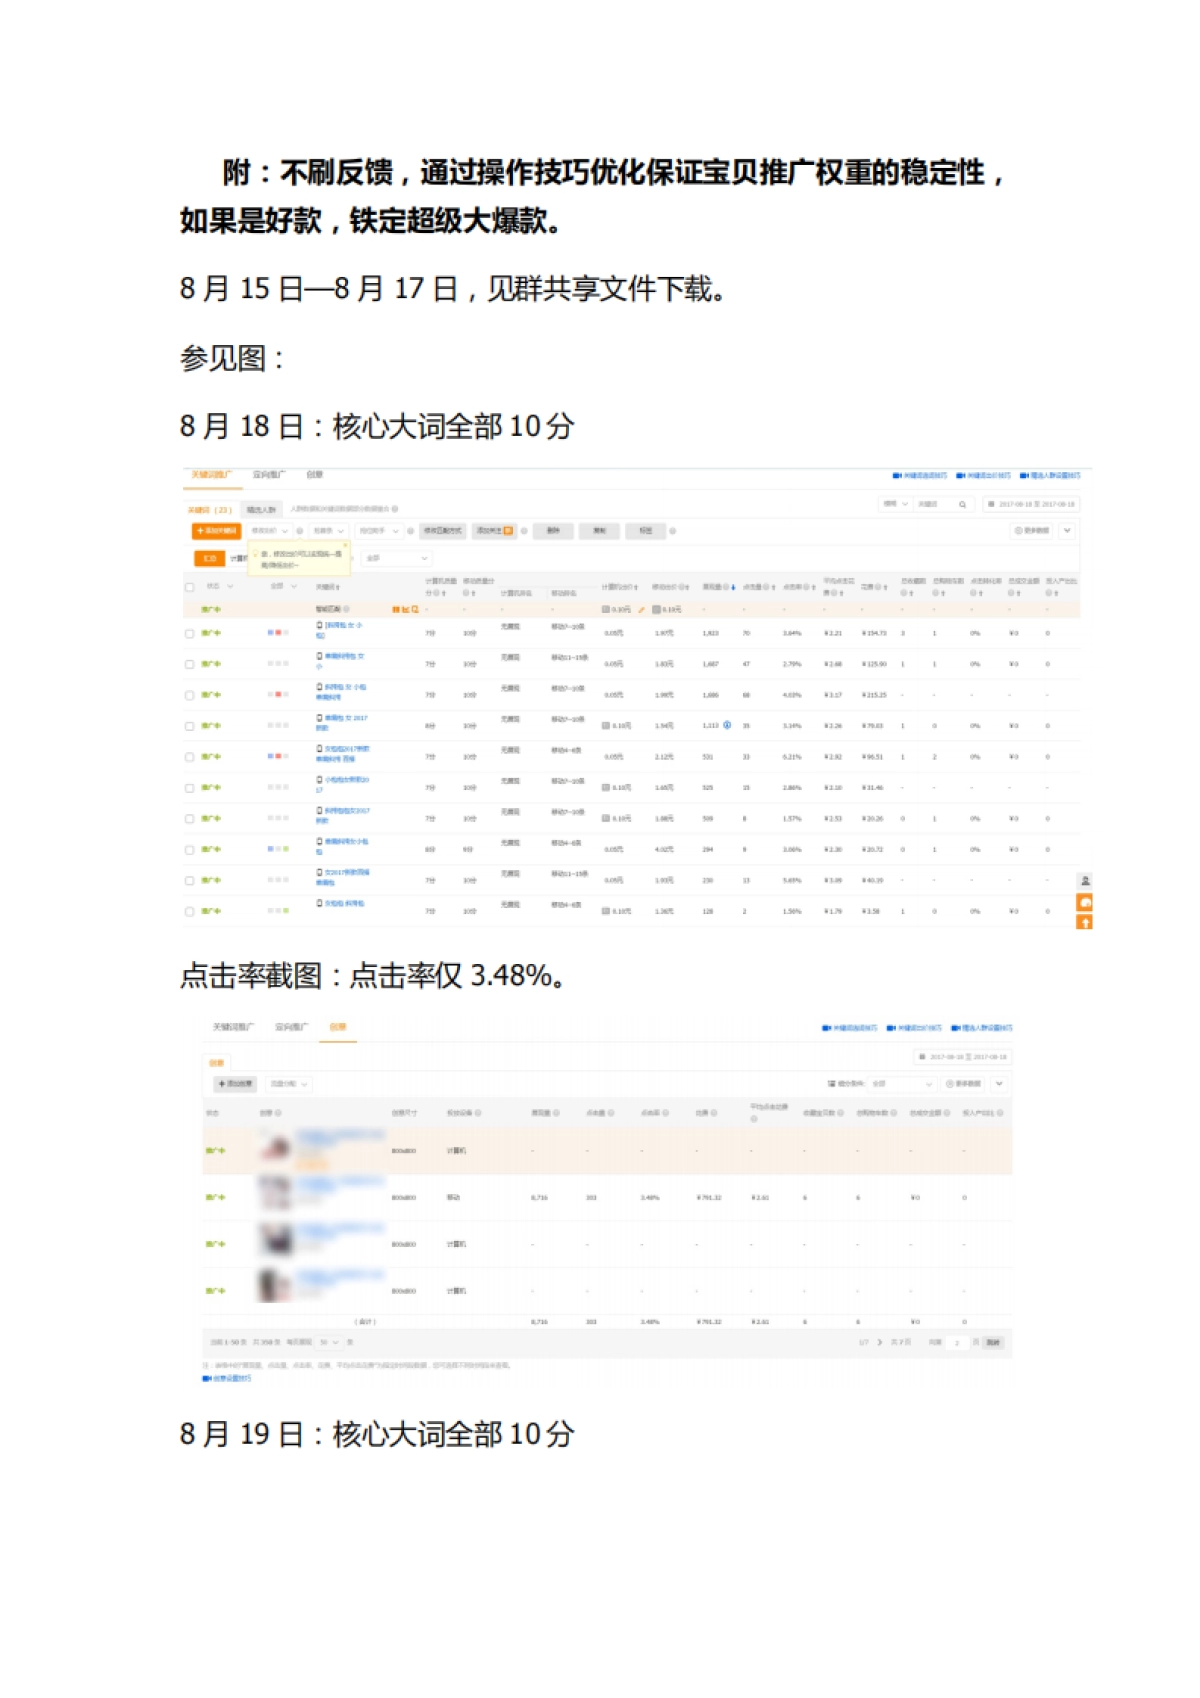Click the 标签 button in keyword toolbar
This screenshot has width=1200, height=1698.
(645, 531)
